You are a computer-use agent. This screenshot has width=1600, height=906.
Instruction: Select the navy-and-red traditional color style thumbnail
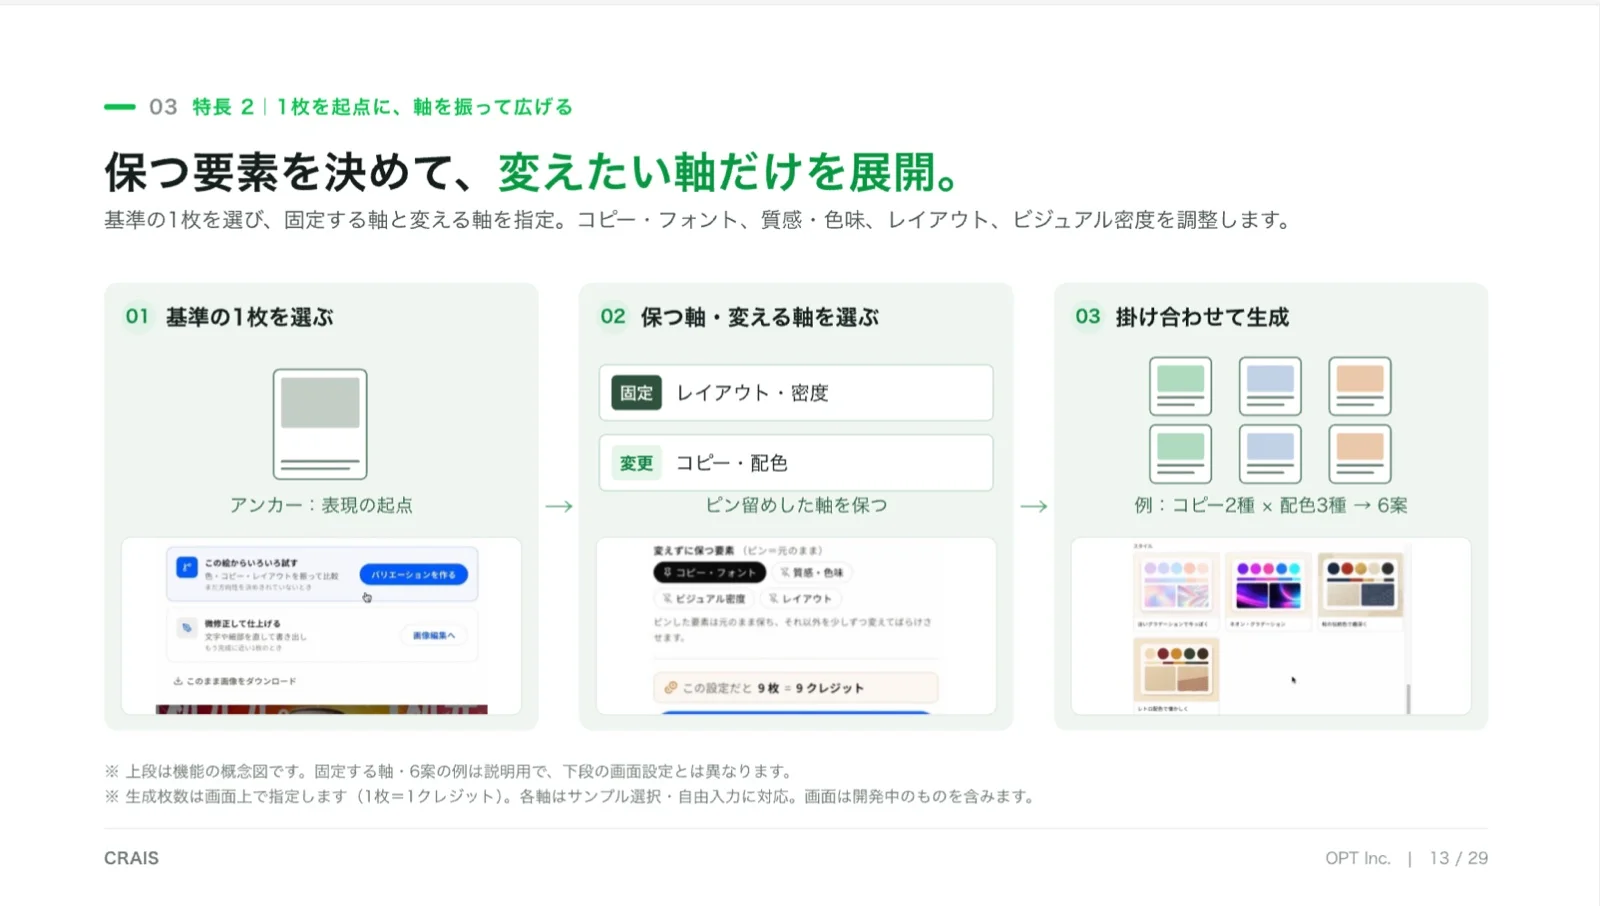click(1360, 586)
